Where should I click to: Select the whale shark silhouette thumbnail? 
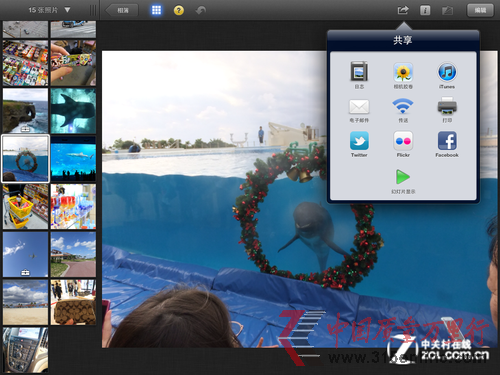click(x=73, y=111)
